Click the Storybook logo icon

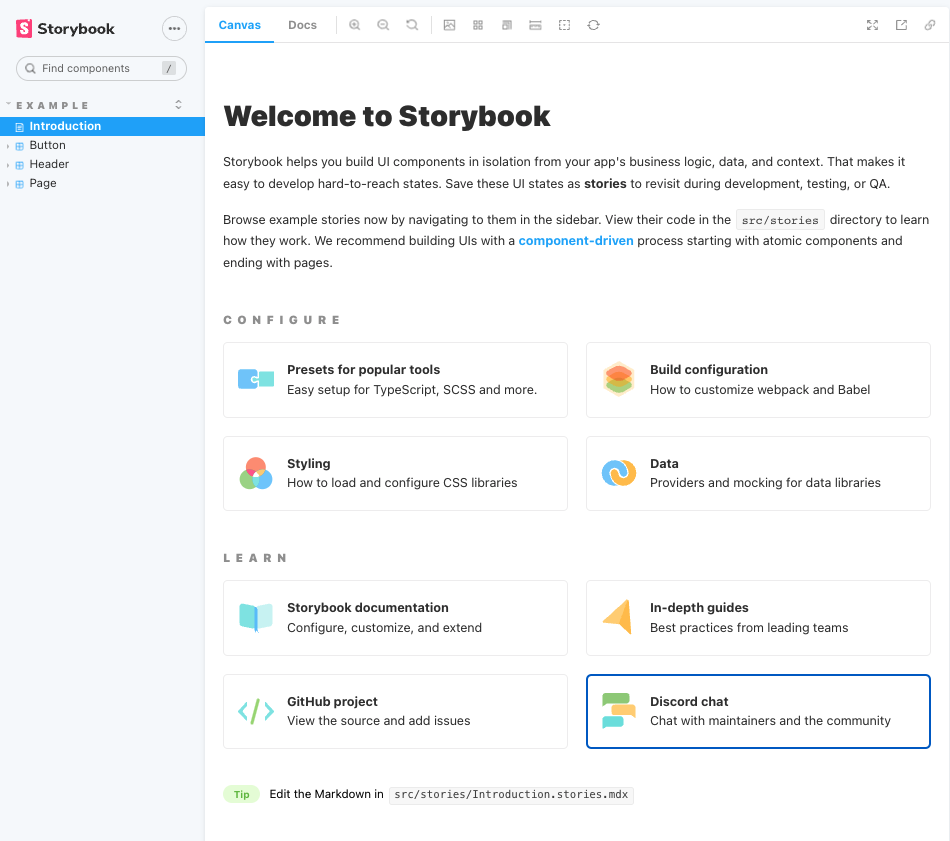coord(24,28)
